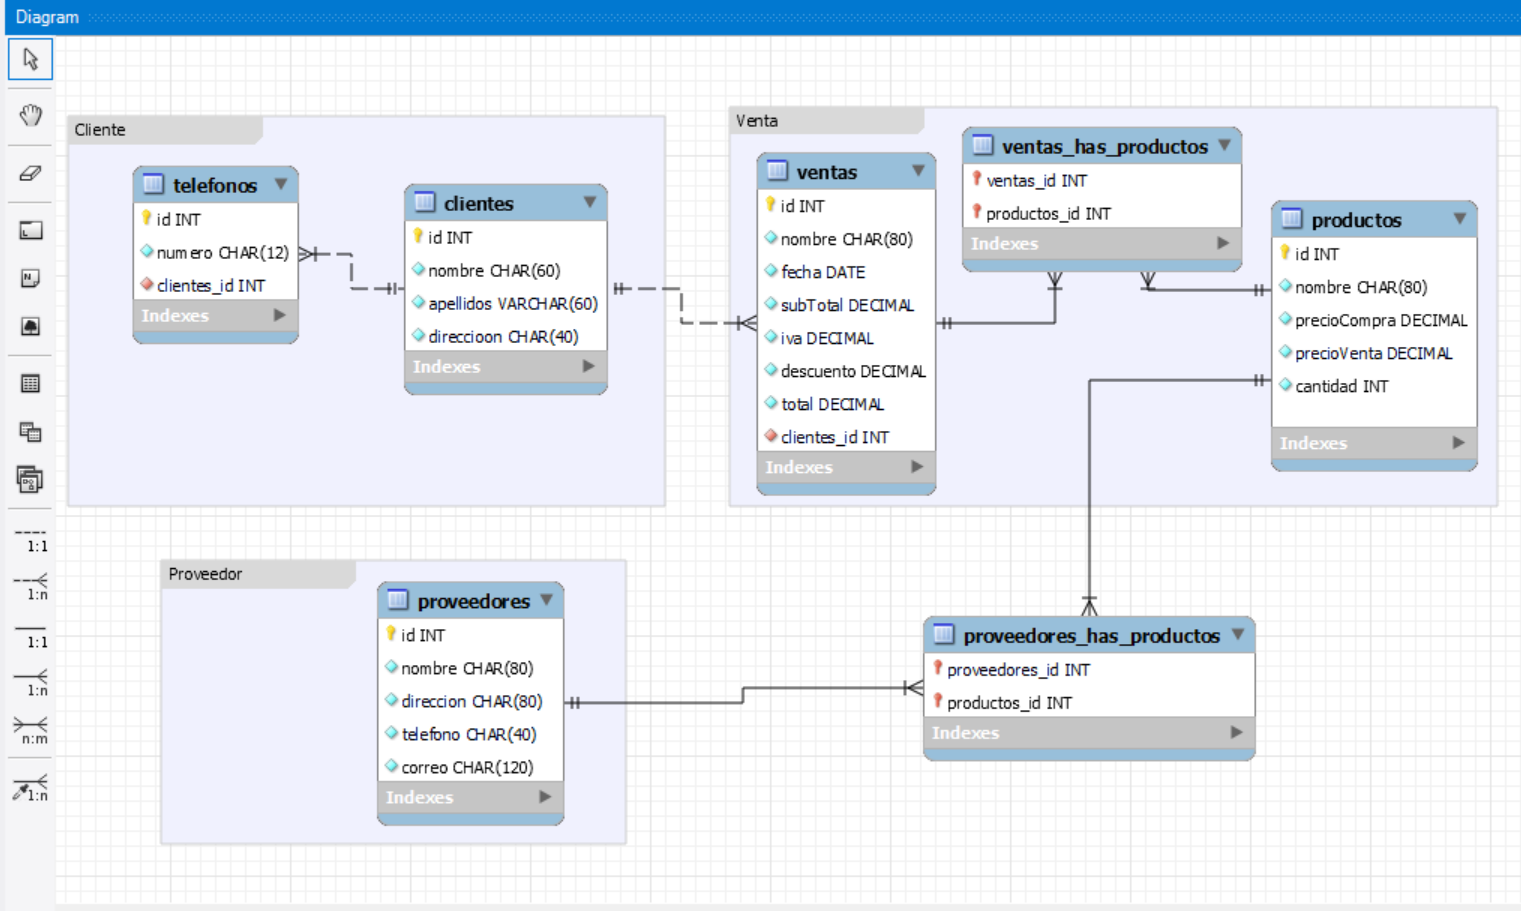Expand Indexes section of clientes table
Screen dimensions: 1521x911
point(588,366)
